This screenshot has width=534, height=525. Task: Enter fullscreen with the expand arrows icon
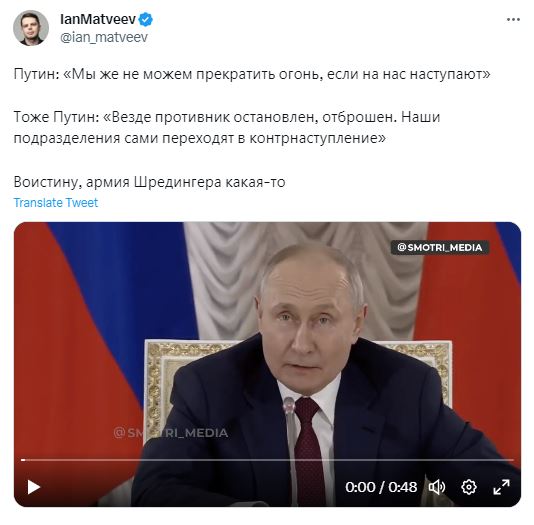tap(501, 487)
